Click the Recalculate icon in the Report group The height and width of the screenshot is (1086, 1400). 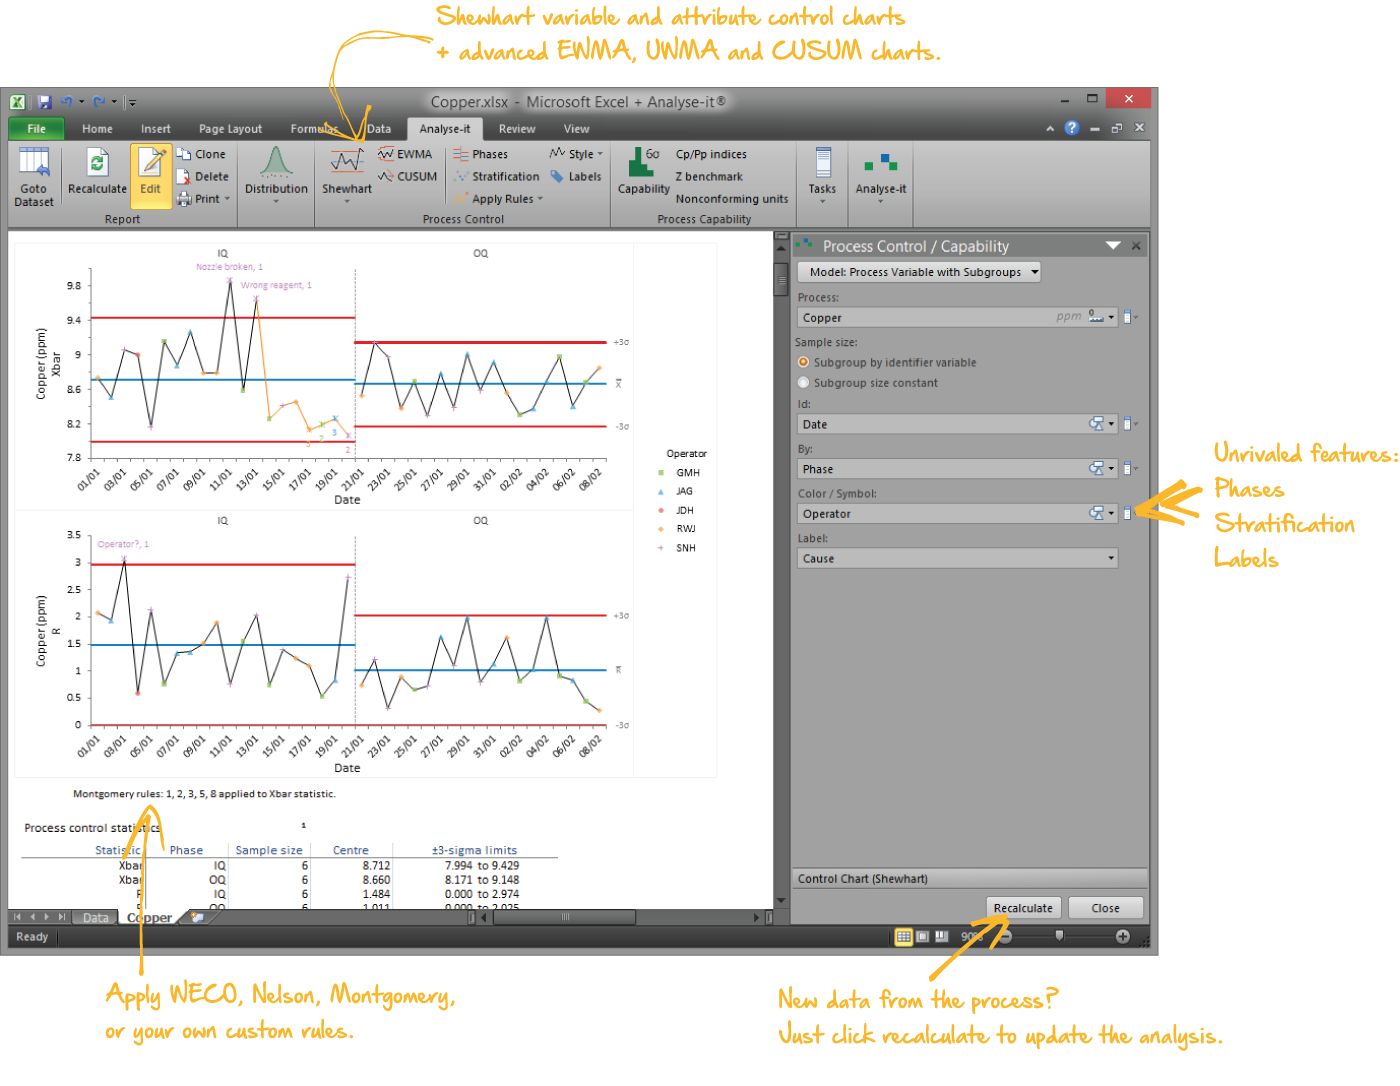pos(97,162)
